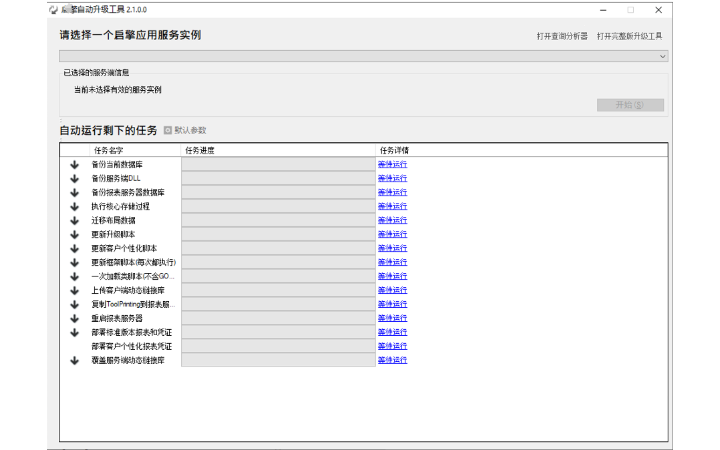The width and height of the screenshot is (720, 450).
Task: Click the progress bar of 备份当前数据库
Action: (x=278, y=164)
